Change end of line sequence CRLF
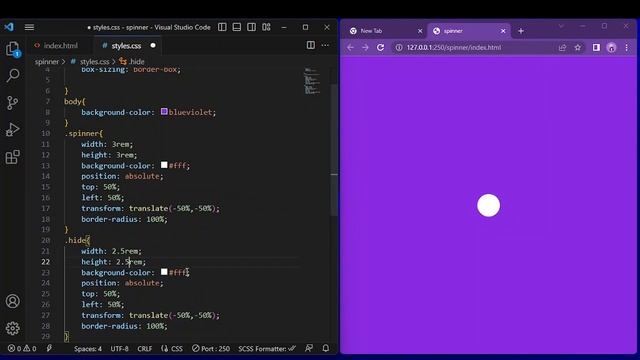This screenshot has width=640, height=360. pos(144,349)
